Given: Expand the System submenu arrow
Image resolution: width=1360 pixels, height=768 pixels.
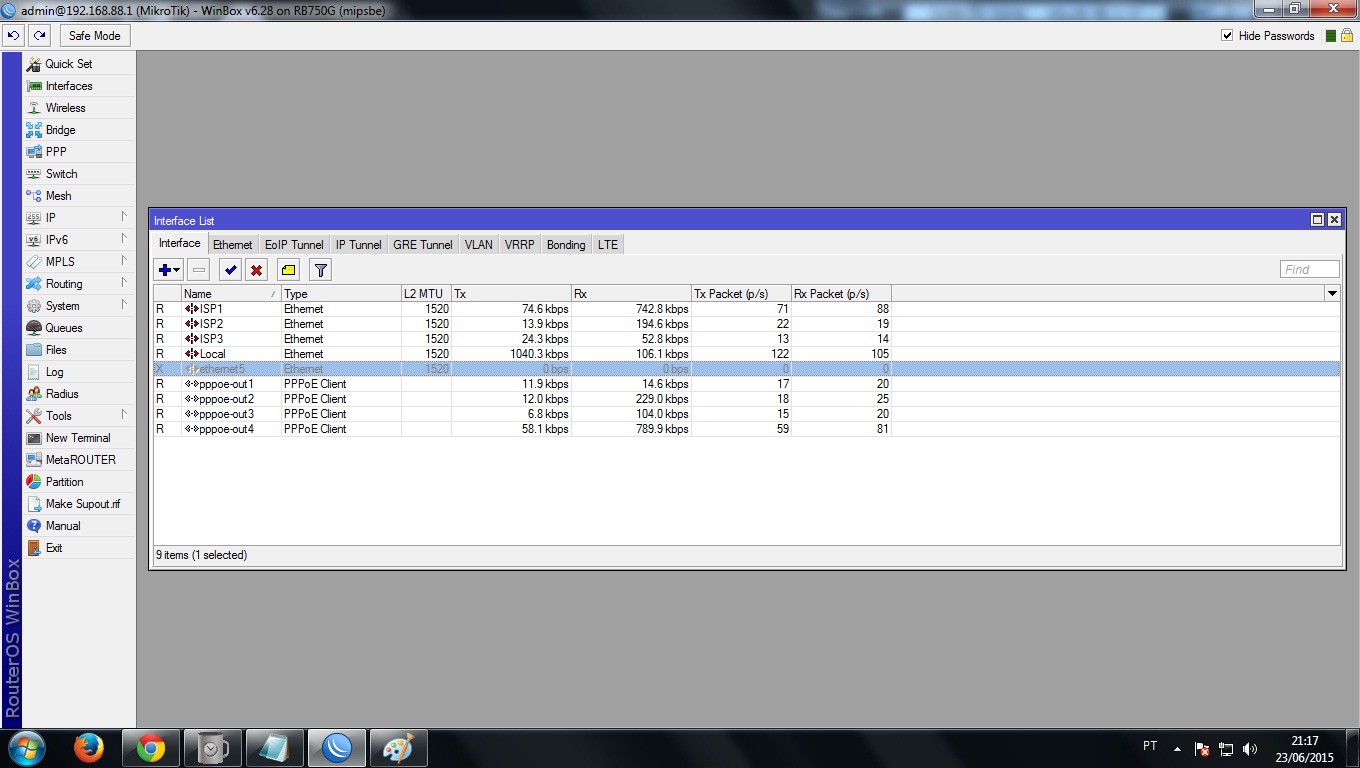Looking at the screenshot, I should 124,305.
